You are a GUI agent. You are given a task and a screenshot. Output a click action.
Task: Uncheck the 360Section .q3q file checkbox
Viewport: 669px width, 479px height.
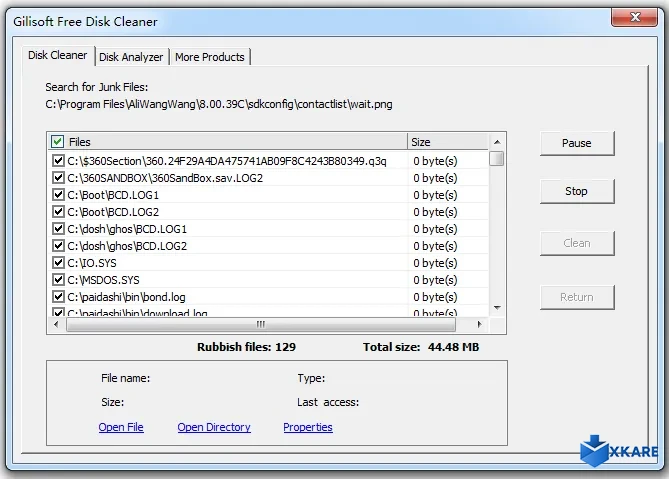tap(58, 161)
